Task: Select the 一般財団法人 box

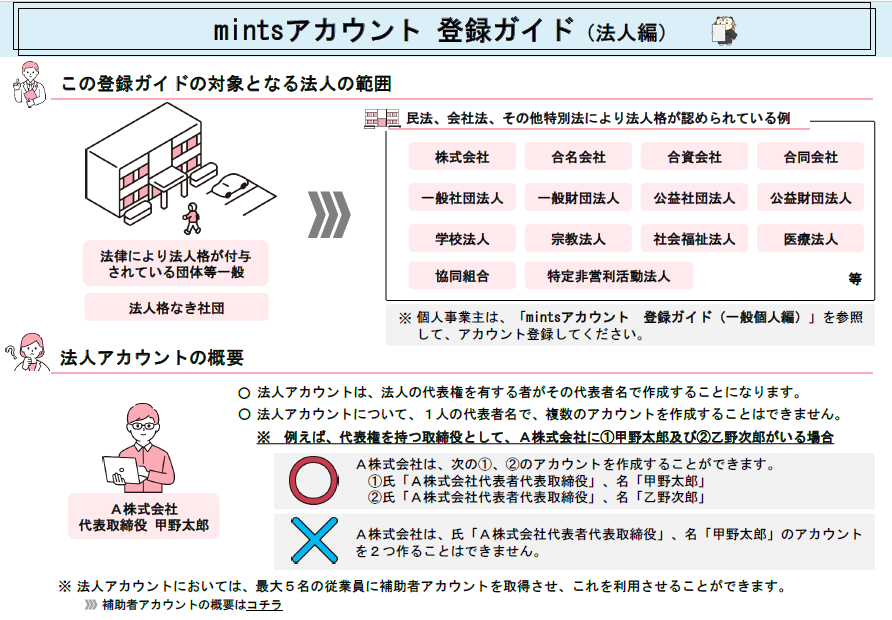Action: click(578, 197)
